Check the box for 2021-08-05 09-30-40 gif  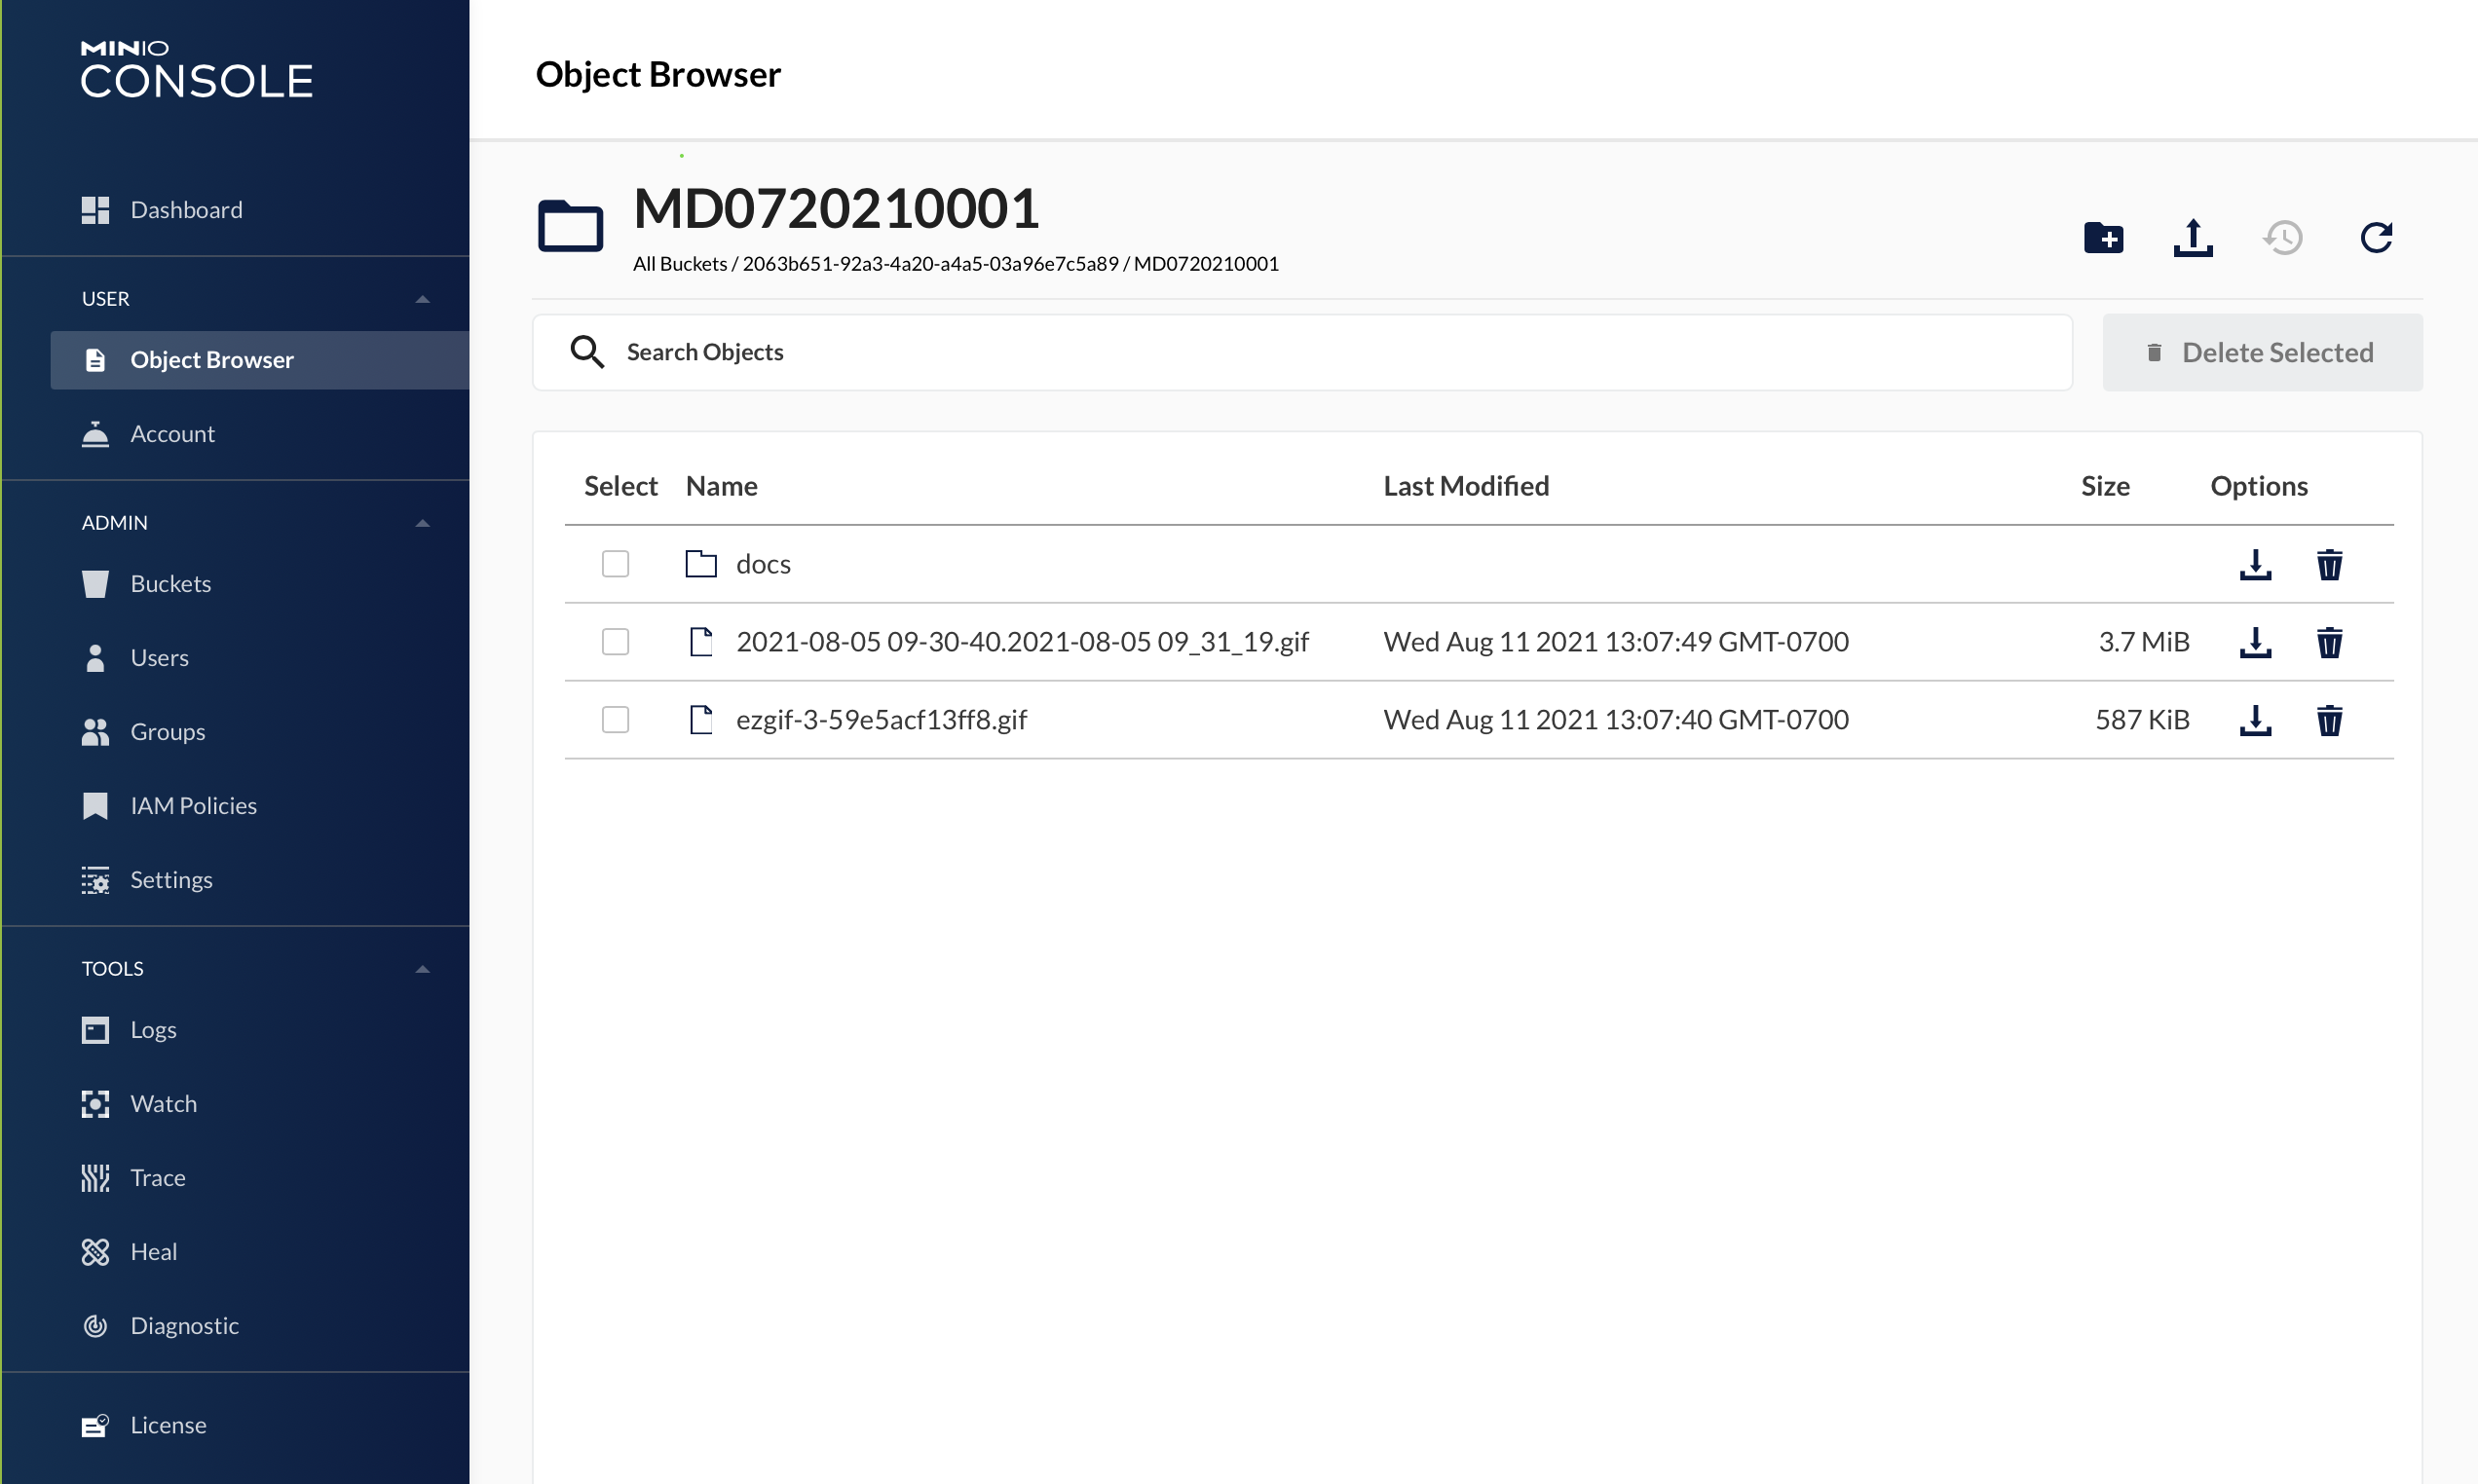615,642
